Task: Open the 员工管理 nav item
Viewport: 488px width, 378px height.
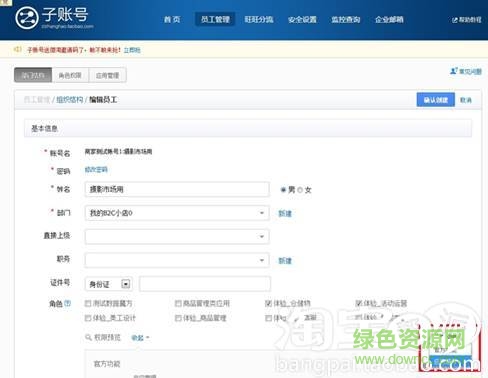Action: [x=215, y=19]
